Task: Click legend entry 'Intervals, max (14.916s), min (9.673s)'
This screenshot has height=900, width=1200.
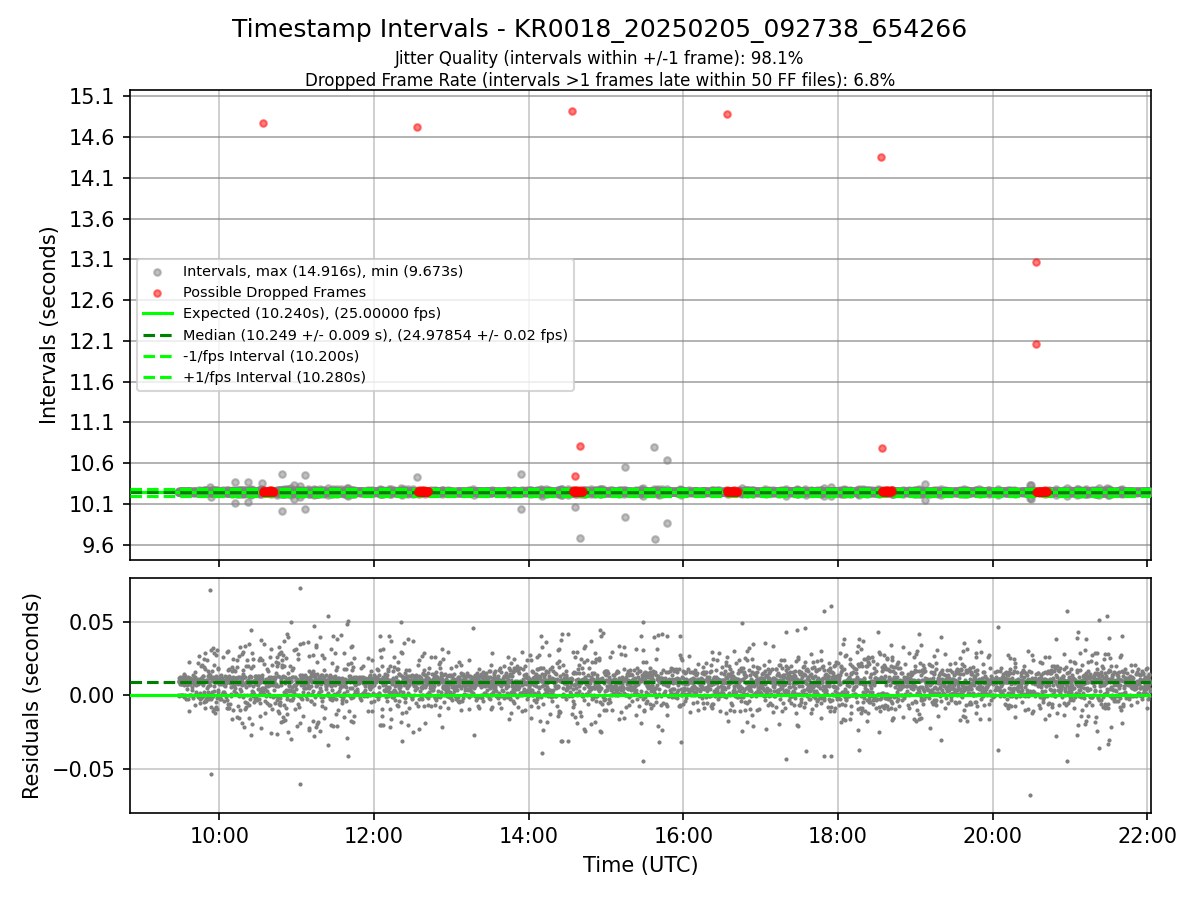Action: pos(322,271)
